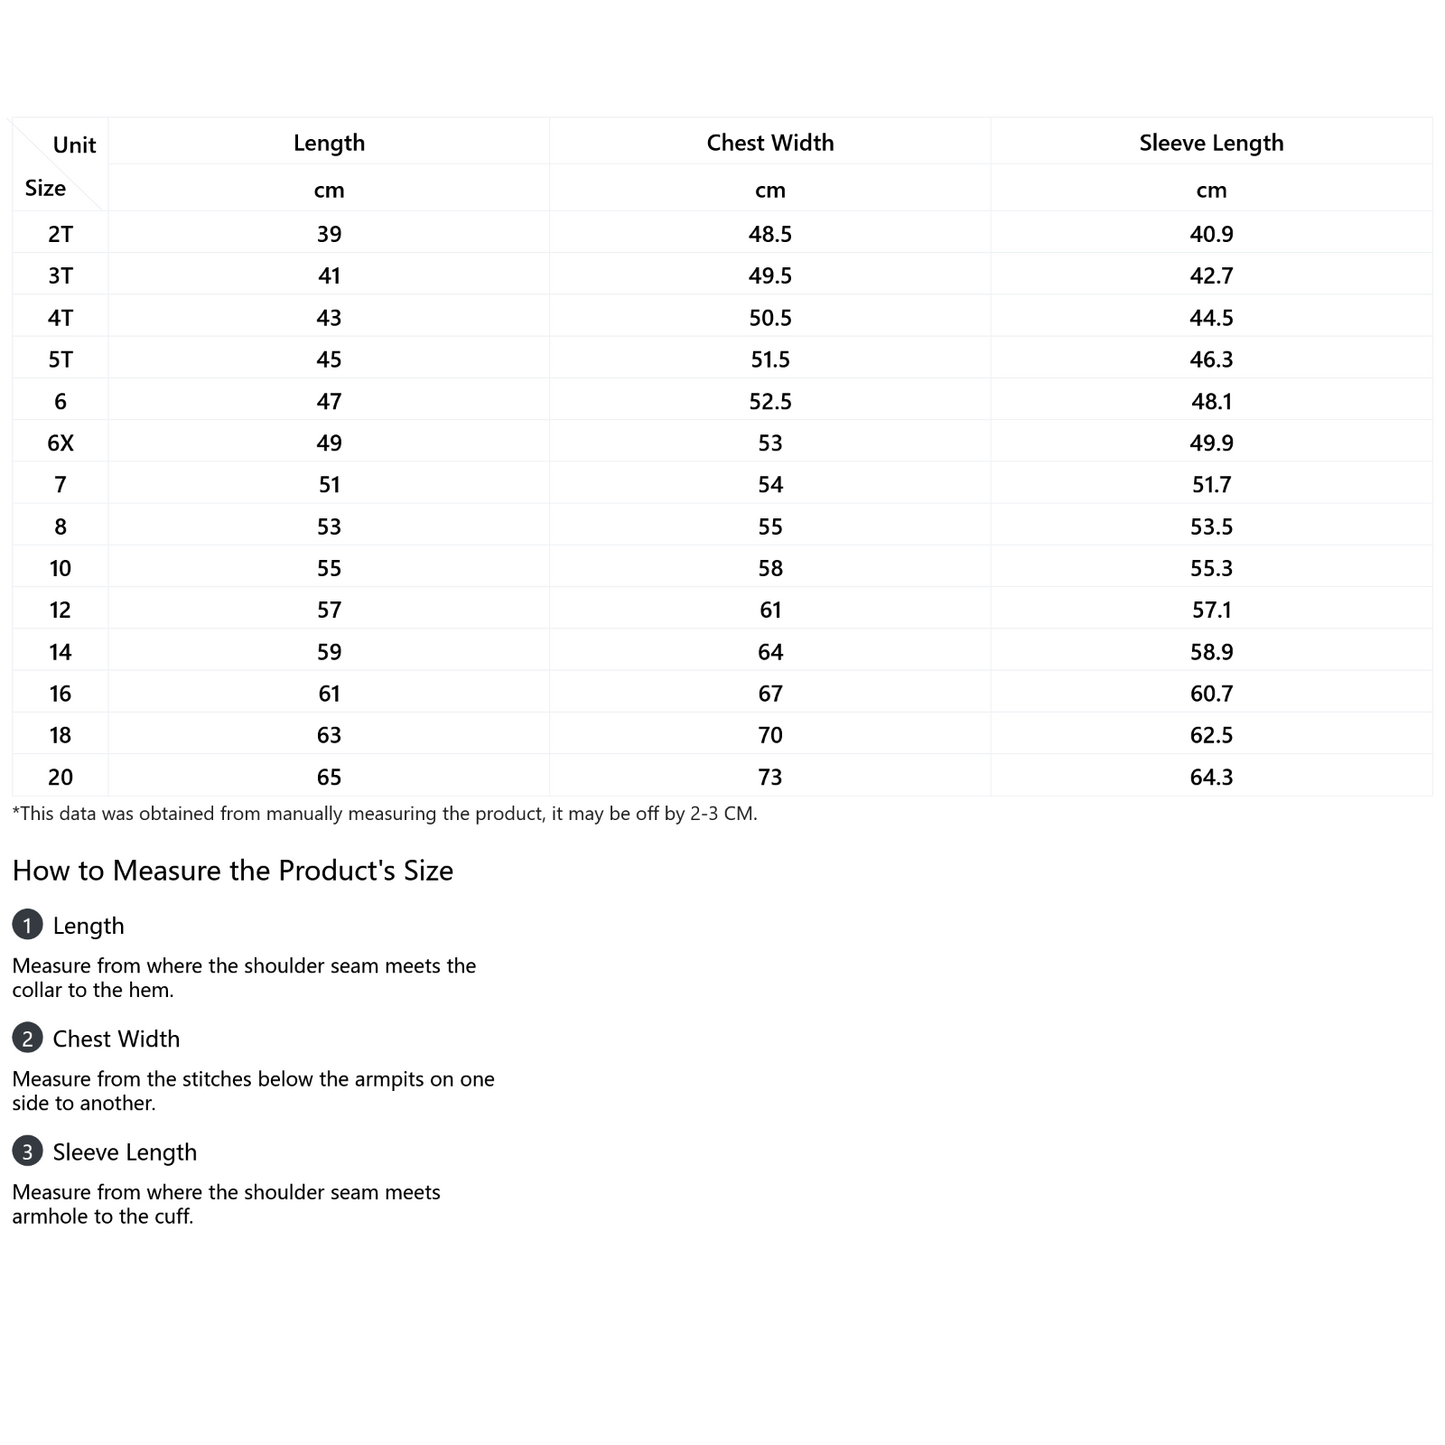This screenshot has height=1445, width=1445.
Task: Click the 73 chest width cell
Action: point(770,777)
